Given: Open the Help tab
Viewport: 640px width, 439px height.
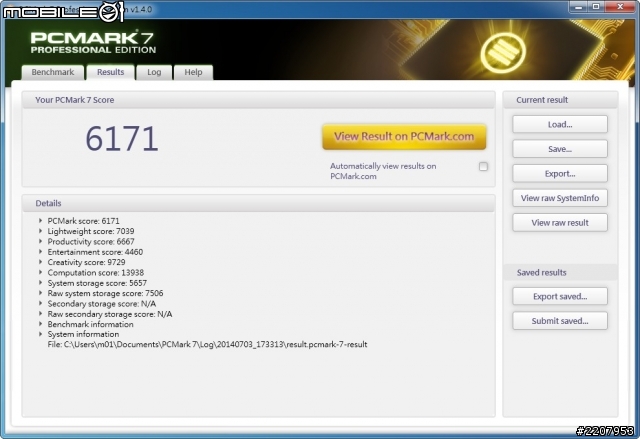Looking at the screenshot, I should pos(193,72).
